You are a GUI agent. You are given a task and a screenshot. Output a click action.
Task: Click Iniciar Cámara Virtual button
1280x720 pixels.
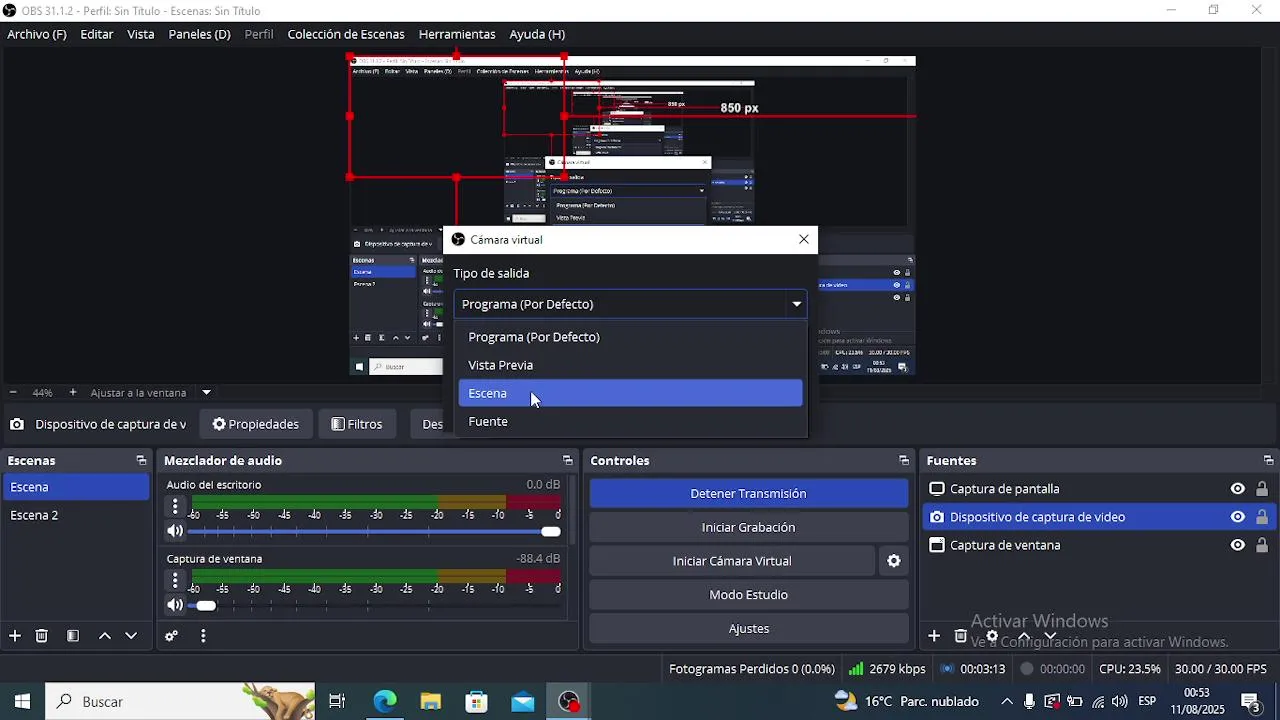(732, 561)
